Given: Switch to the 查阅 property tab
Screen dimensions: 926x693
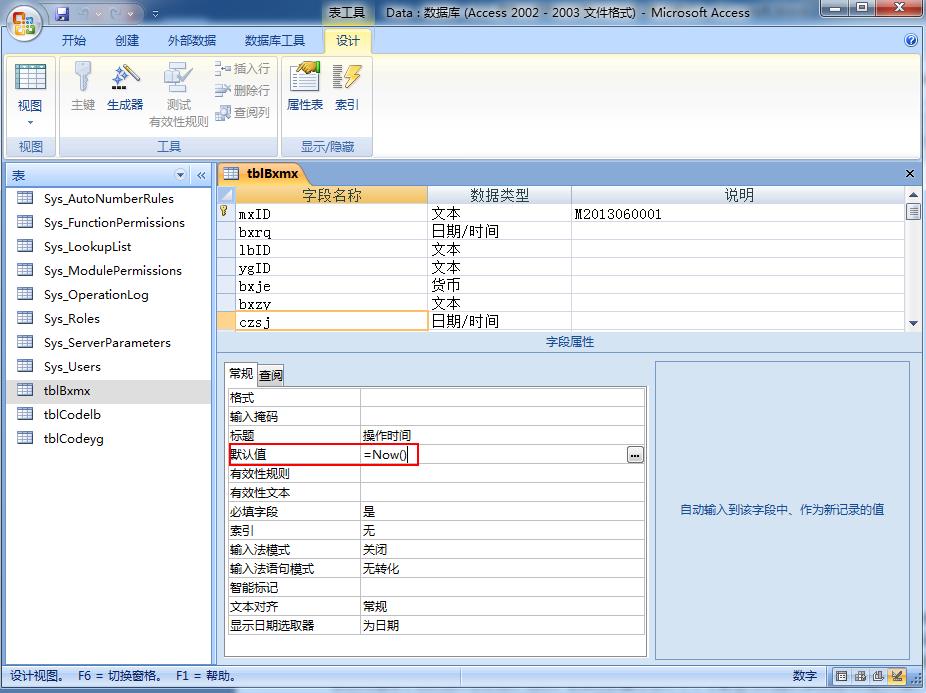Looking at the screenshot, I should [271, 375].
